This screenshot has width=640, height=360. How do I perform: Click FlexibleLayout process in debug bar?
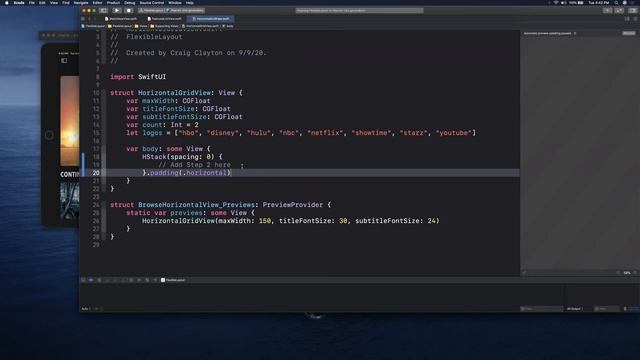(173, 280)
